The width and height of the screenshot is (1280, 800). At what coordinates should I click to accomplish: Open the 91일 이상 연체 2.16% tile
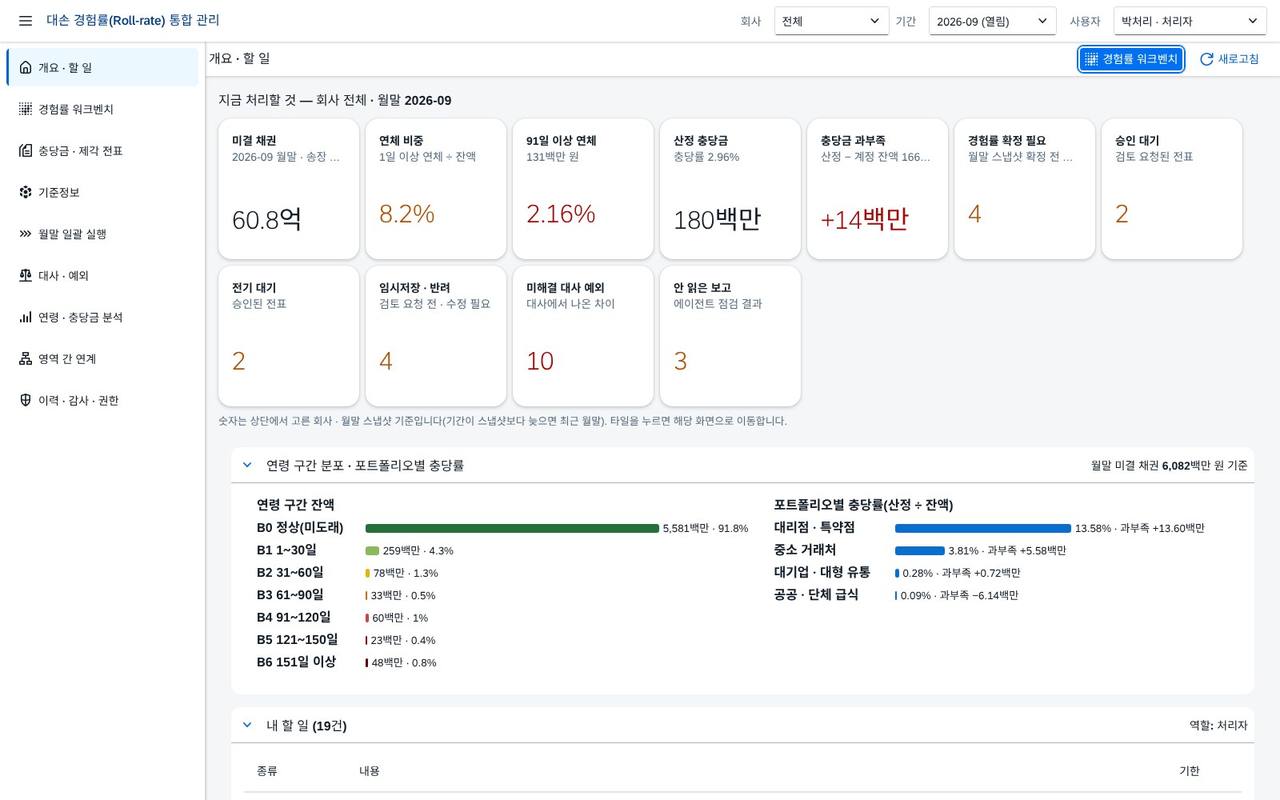click(583, 189)
